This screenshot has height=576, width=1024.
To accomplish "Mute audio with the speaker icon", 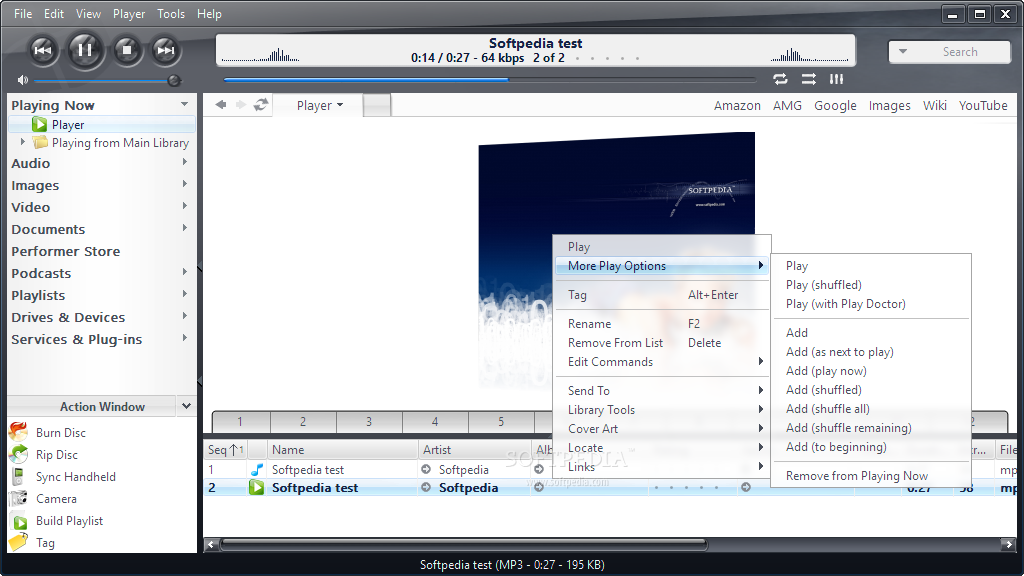I will (23, 80).
